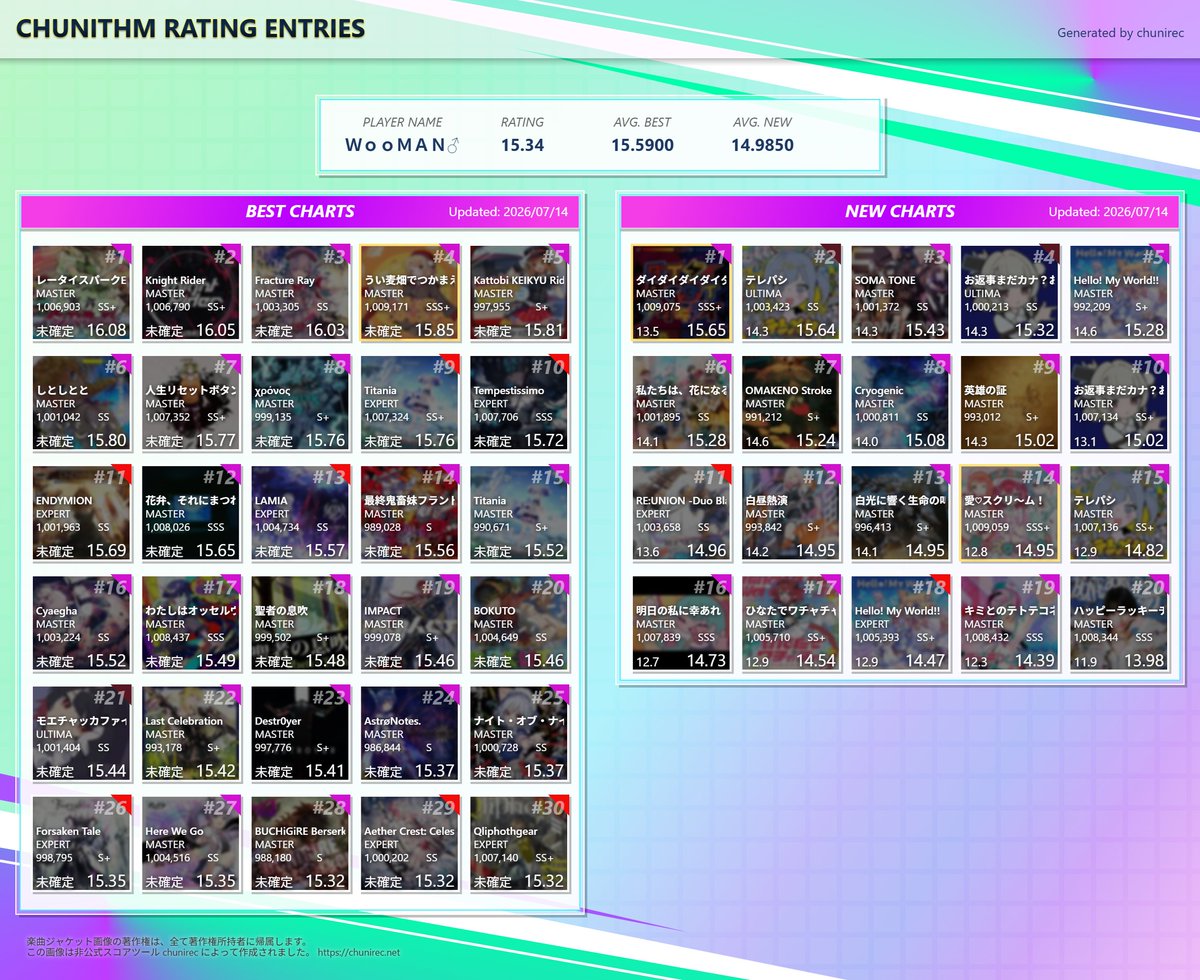
Task: Open the Knight Rider chart card
Action: point(191,294)
